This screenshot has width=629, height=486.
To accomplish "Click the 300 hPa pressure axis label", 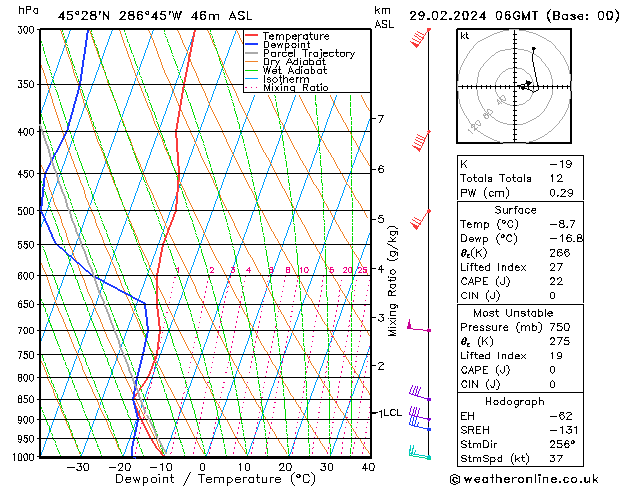I will [26, 30].
